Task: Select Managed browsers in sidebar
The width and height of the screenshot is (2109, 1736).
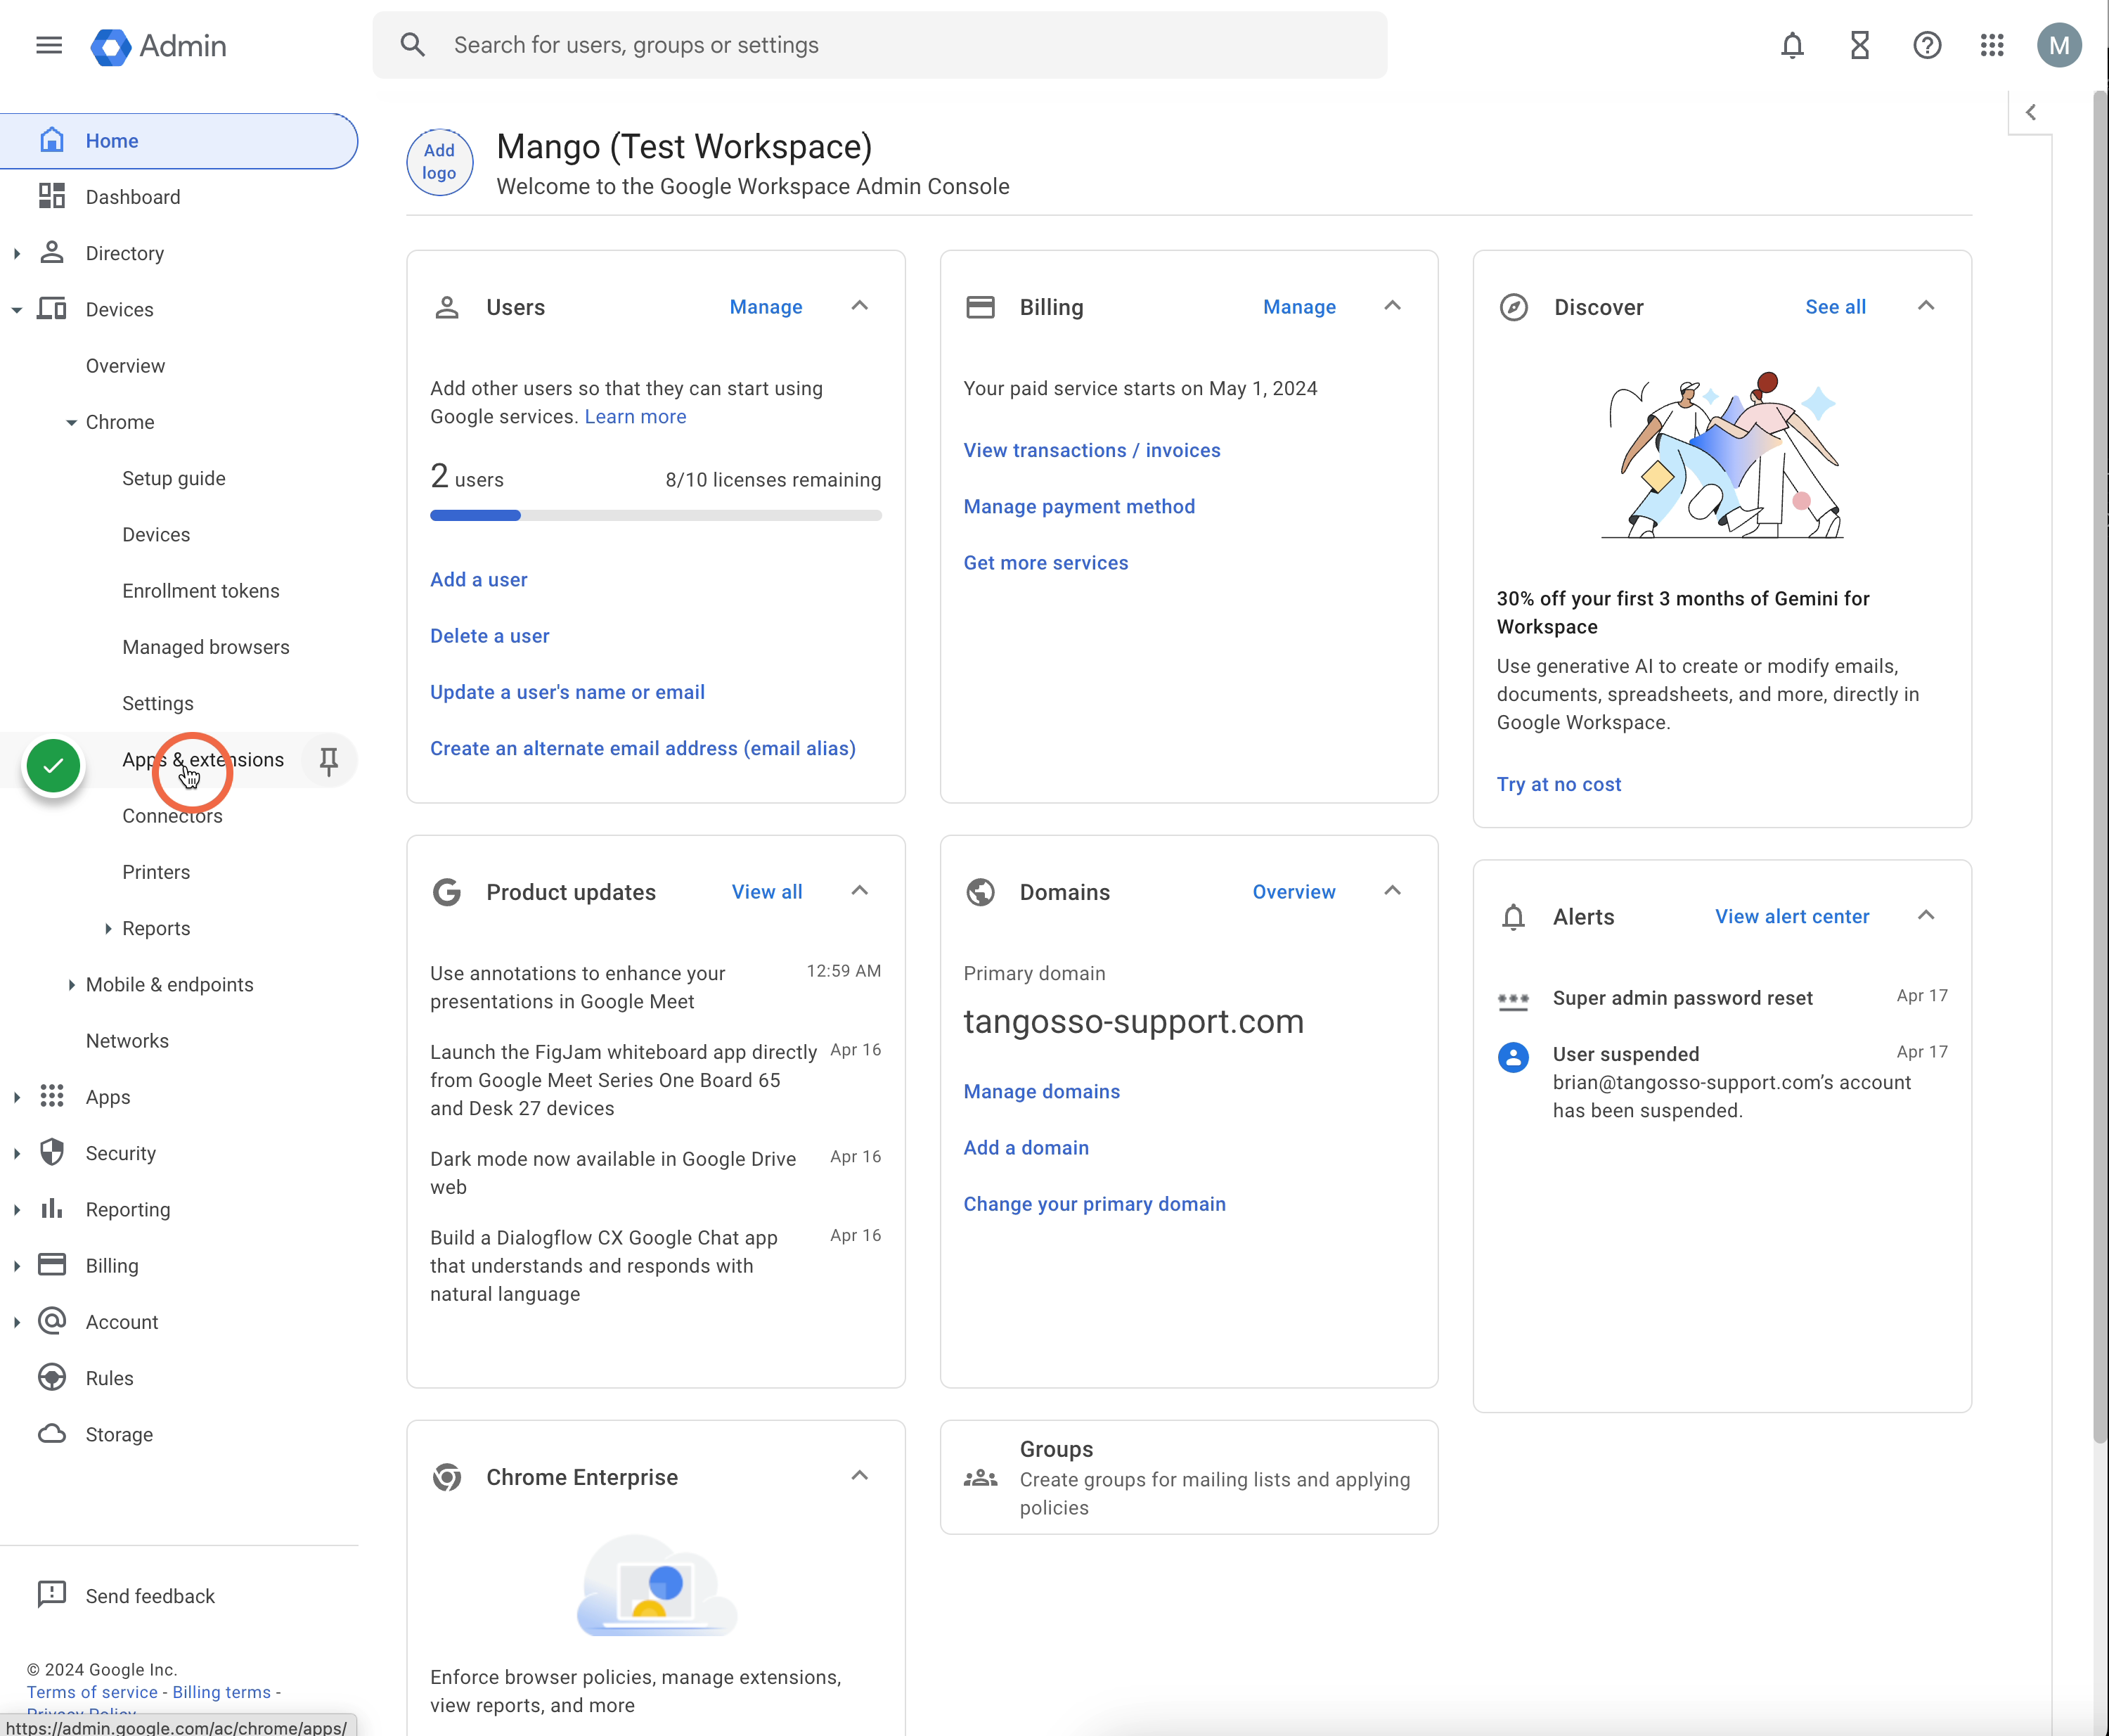Action: click(x=206, y=648)
